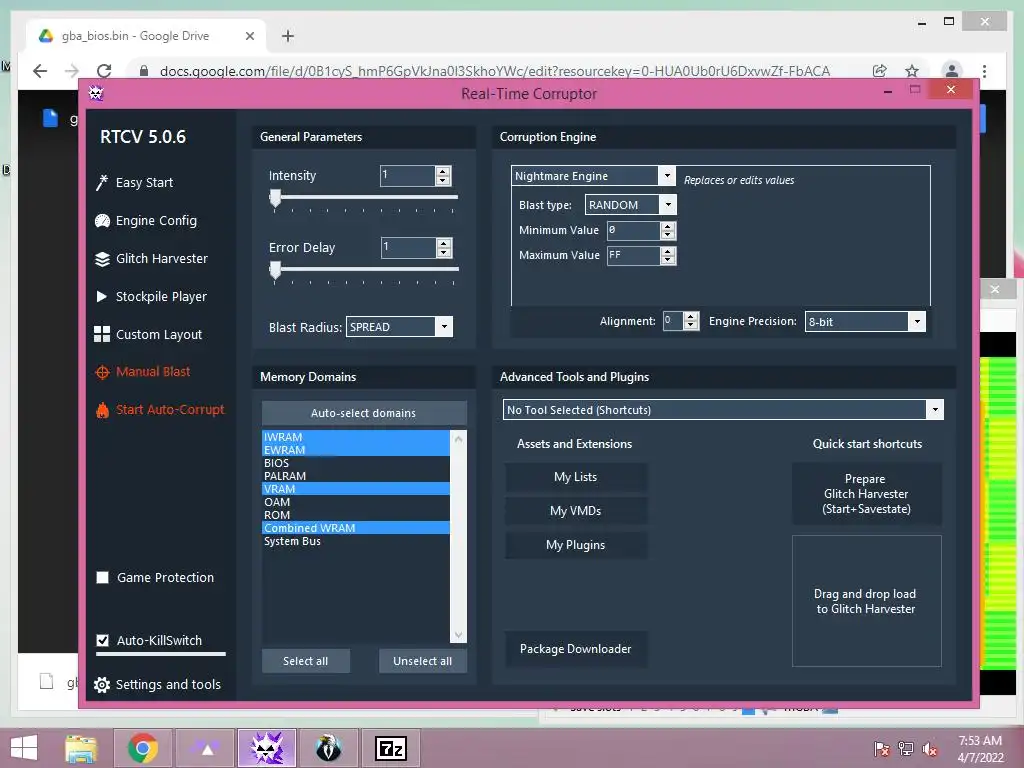1024x768 pixels.
Task: Click the Error Delay slider handle
Action: (276, 270)
